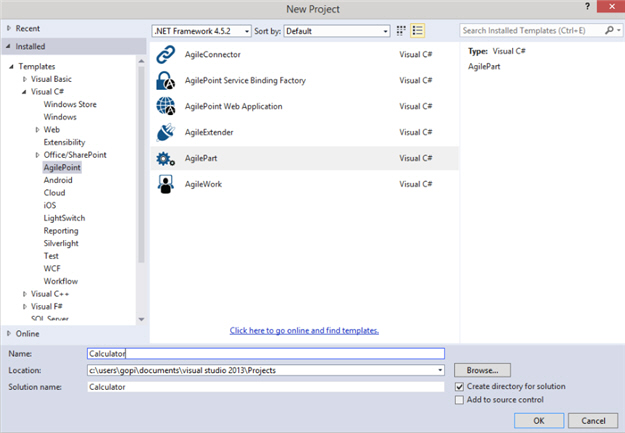Switch to medium icons list view

[x=417, y=31]
